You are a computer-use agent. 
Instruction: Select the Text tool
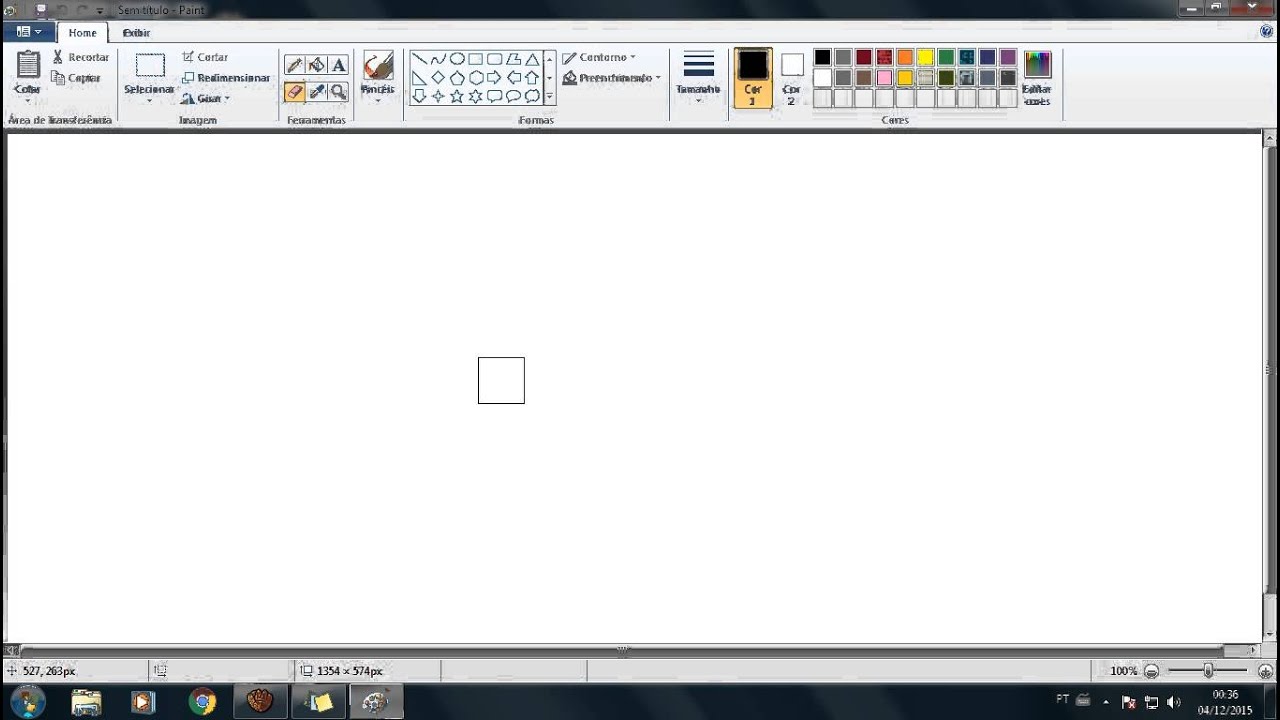tap(338, 65)
